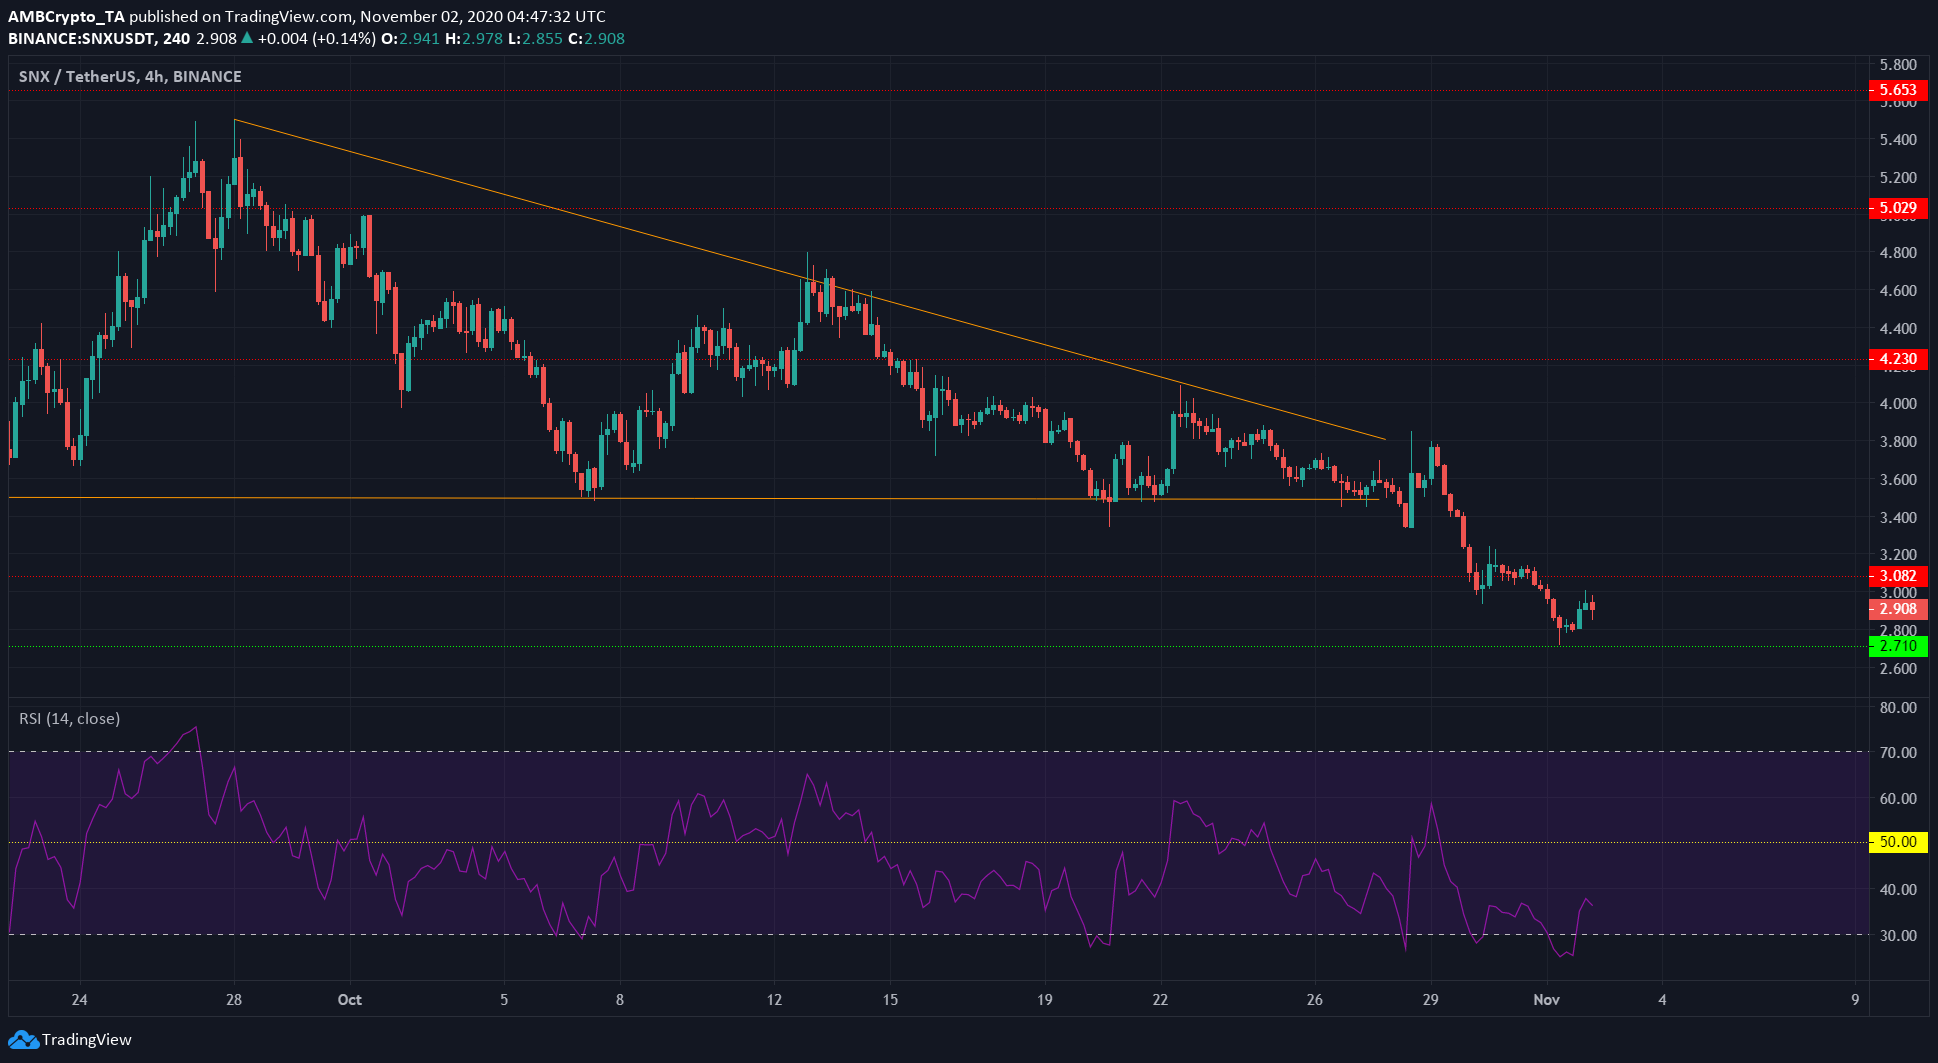Image resolution: width=1938 pixels, height=1063 pixels.
Task: Click the latest candlestick near 2.908
Action: (x=1591, y=605)
